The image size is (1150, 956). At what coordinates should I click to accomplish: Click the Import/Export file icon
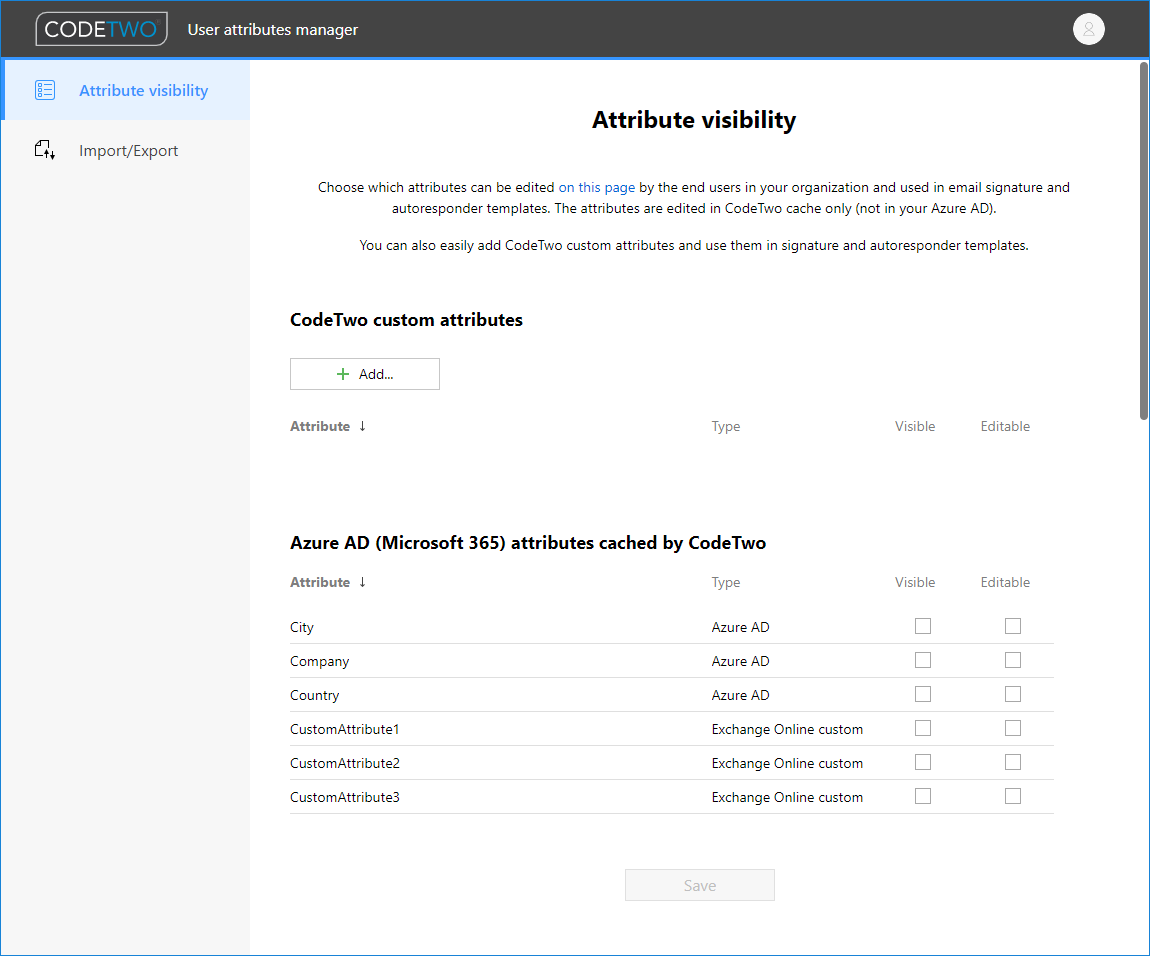45,150
